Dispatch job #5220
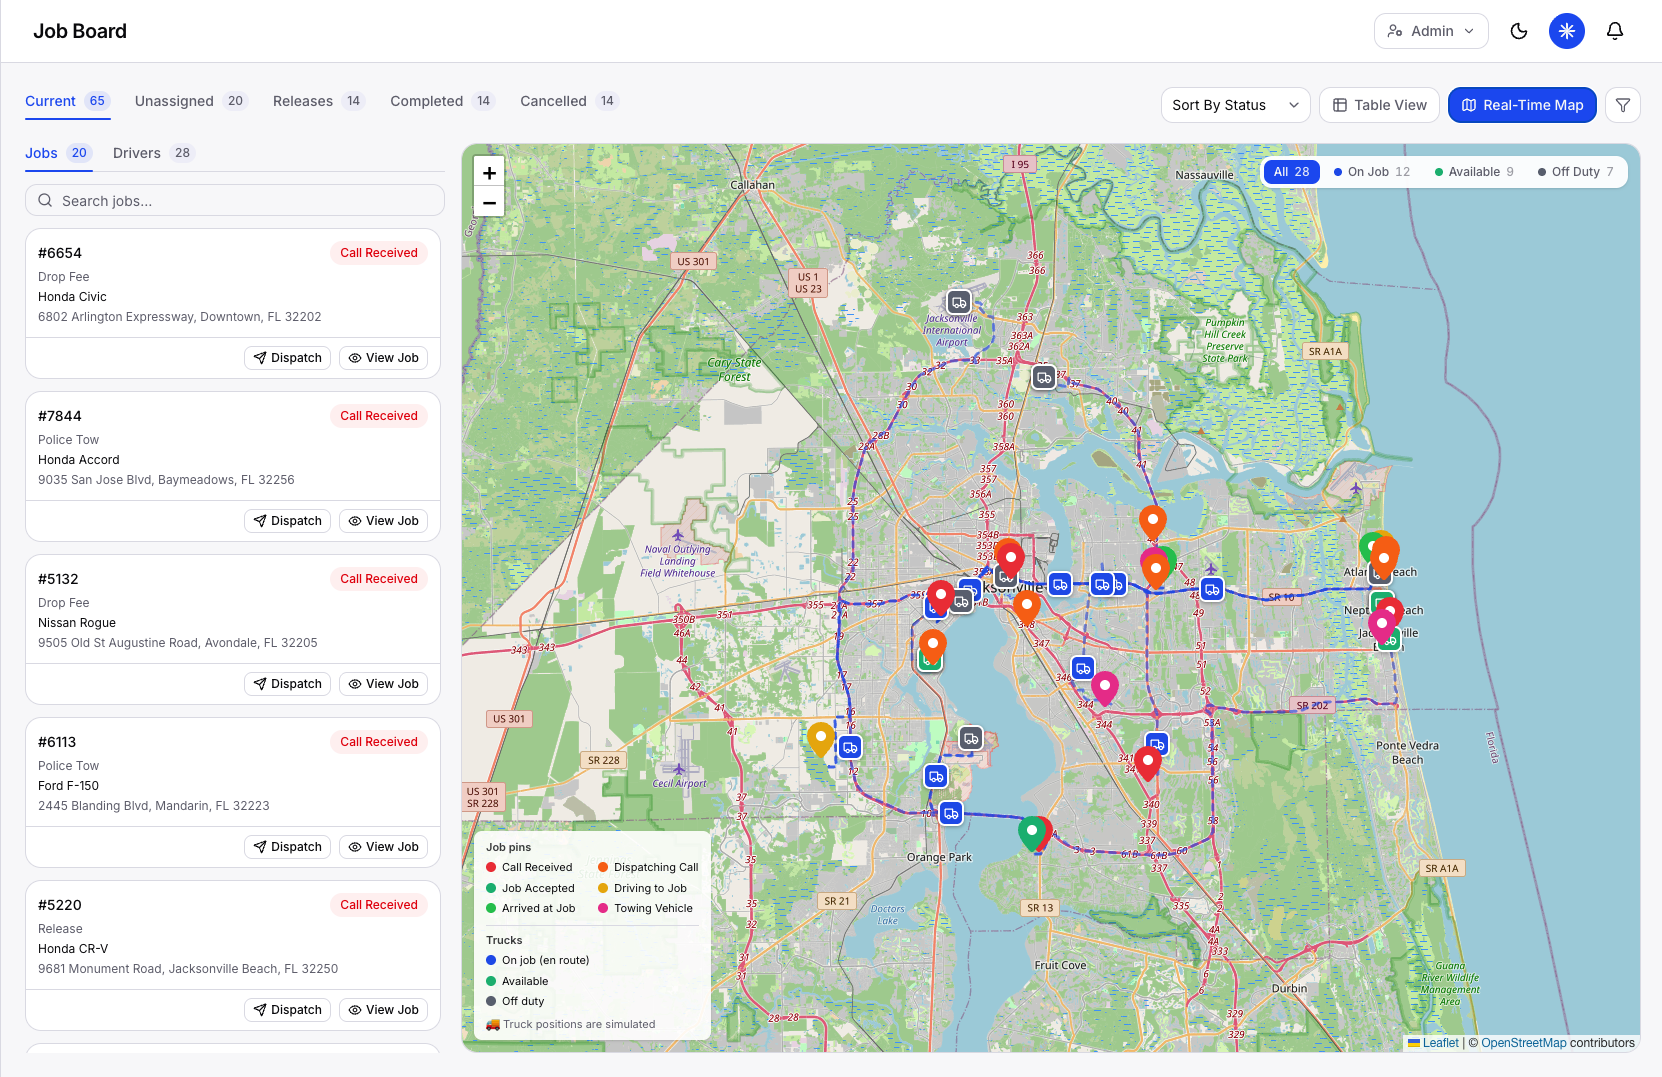 [x=287, y=1010]
